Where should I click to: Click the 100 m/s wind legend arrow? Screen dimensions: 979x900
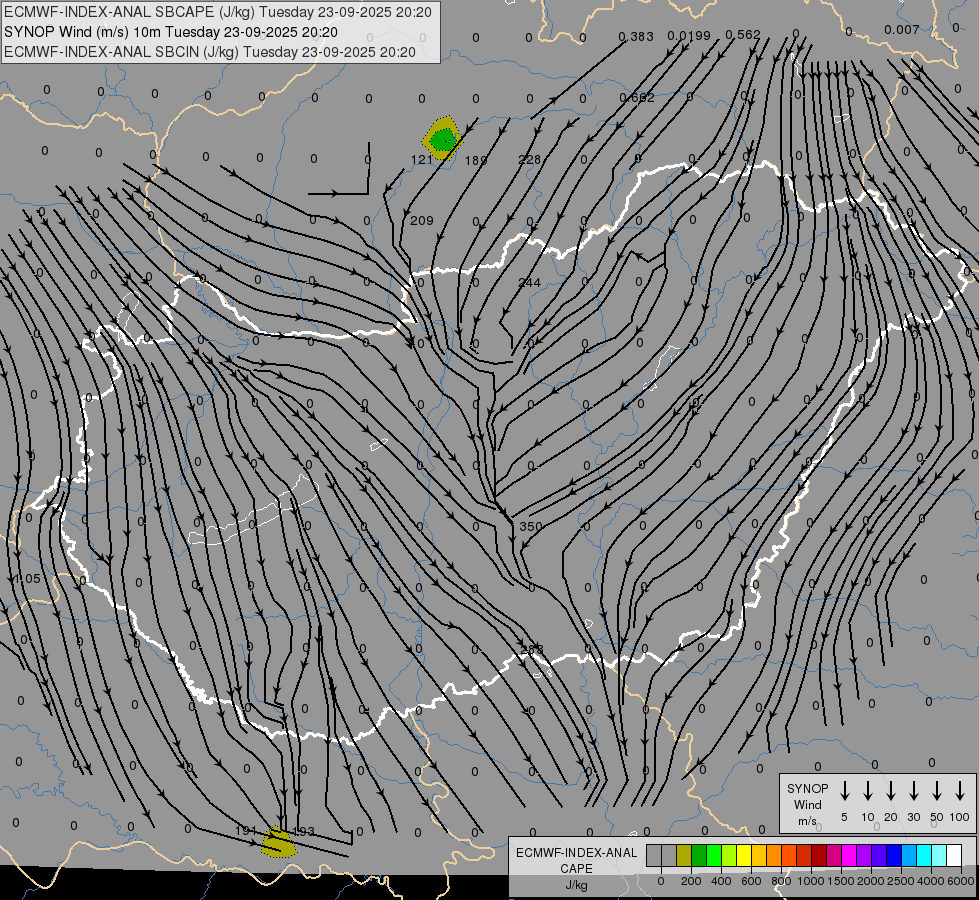click(x=960, y=790)
